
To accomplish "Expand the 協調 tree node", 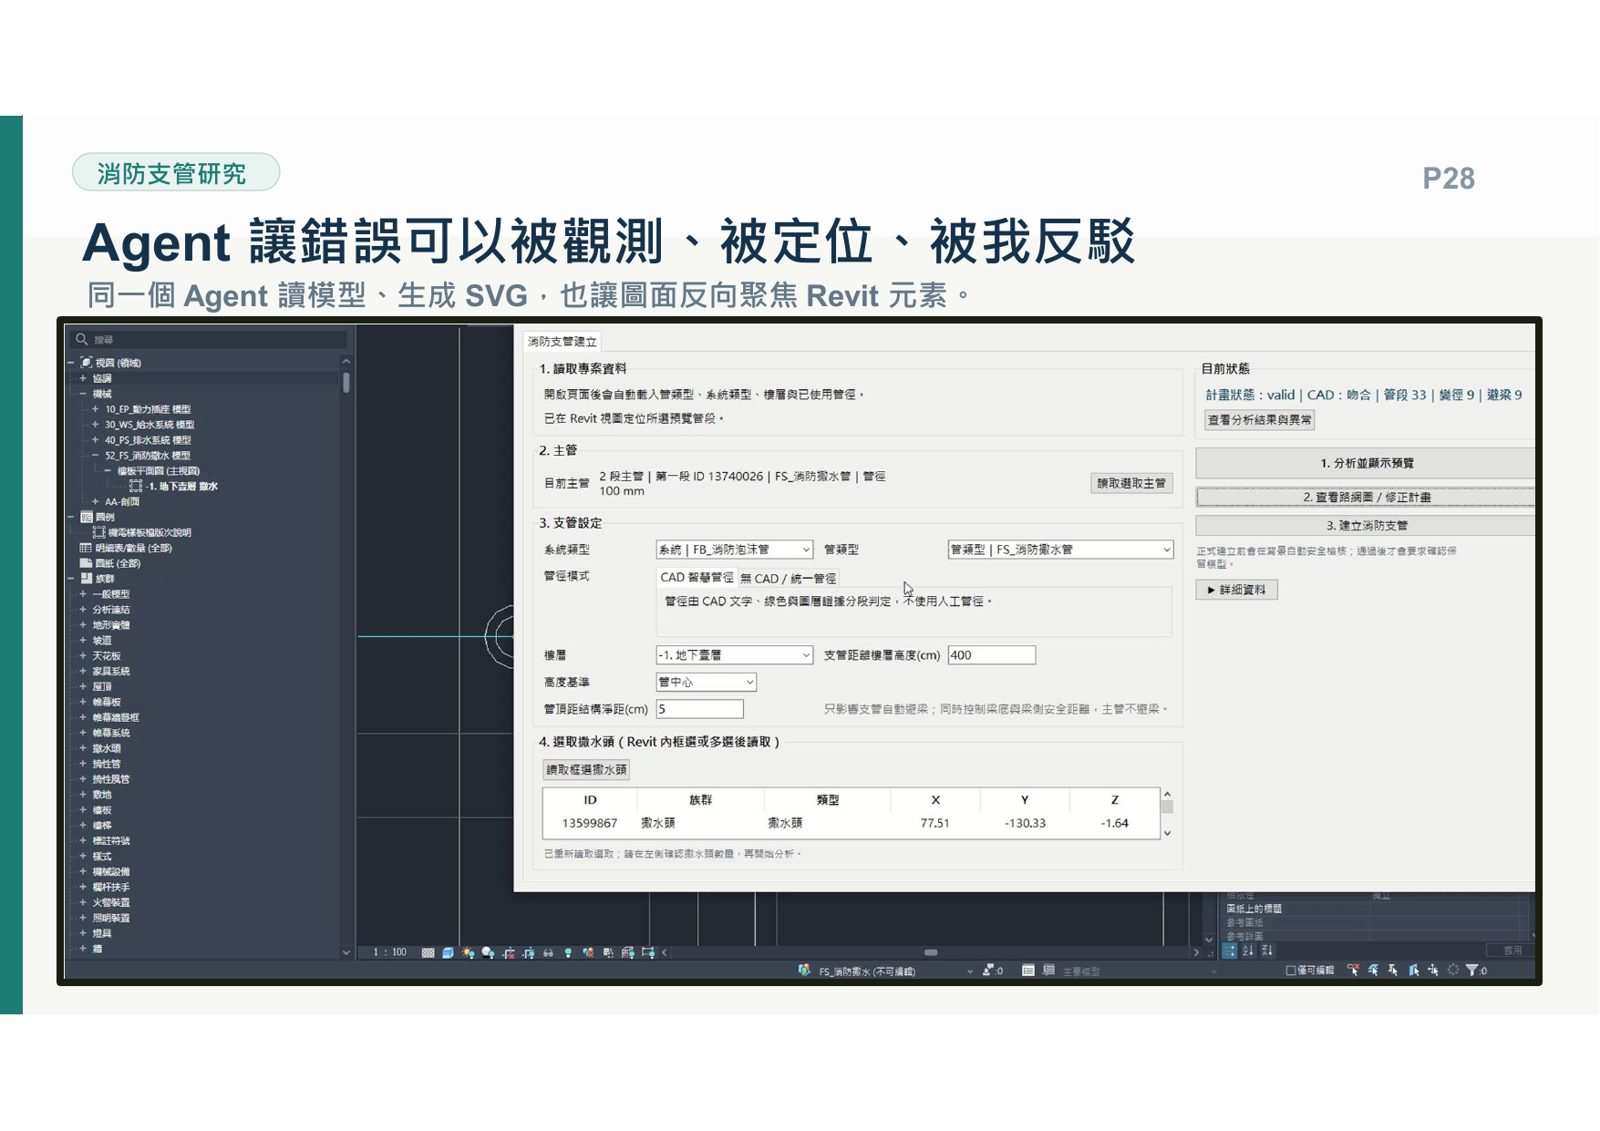I will (x=83, y=379).
